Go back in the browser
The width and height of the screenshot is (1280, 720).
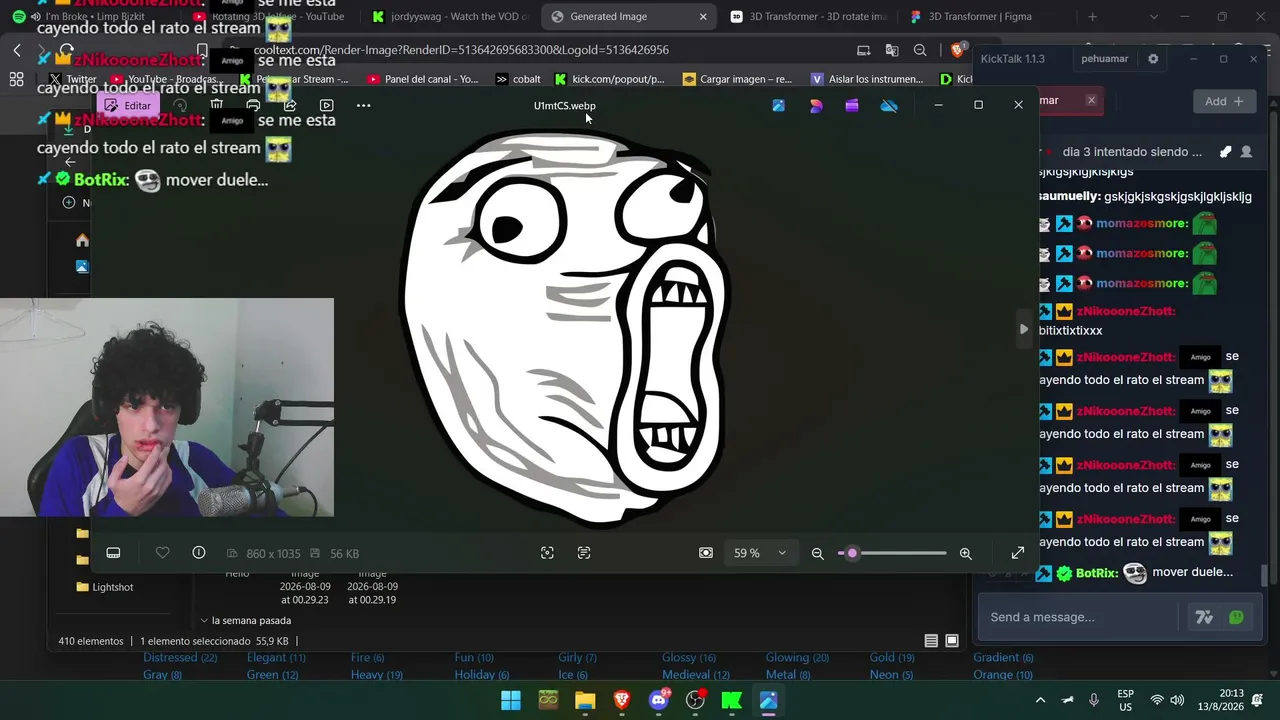[17, 50]
